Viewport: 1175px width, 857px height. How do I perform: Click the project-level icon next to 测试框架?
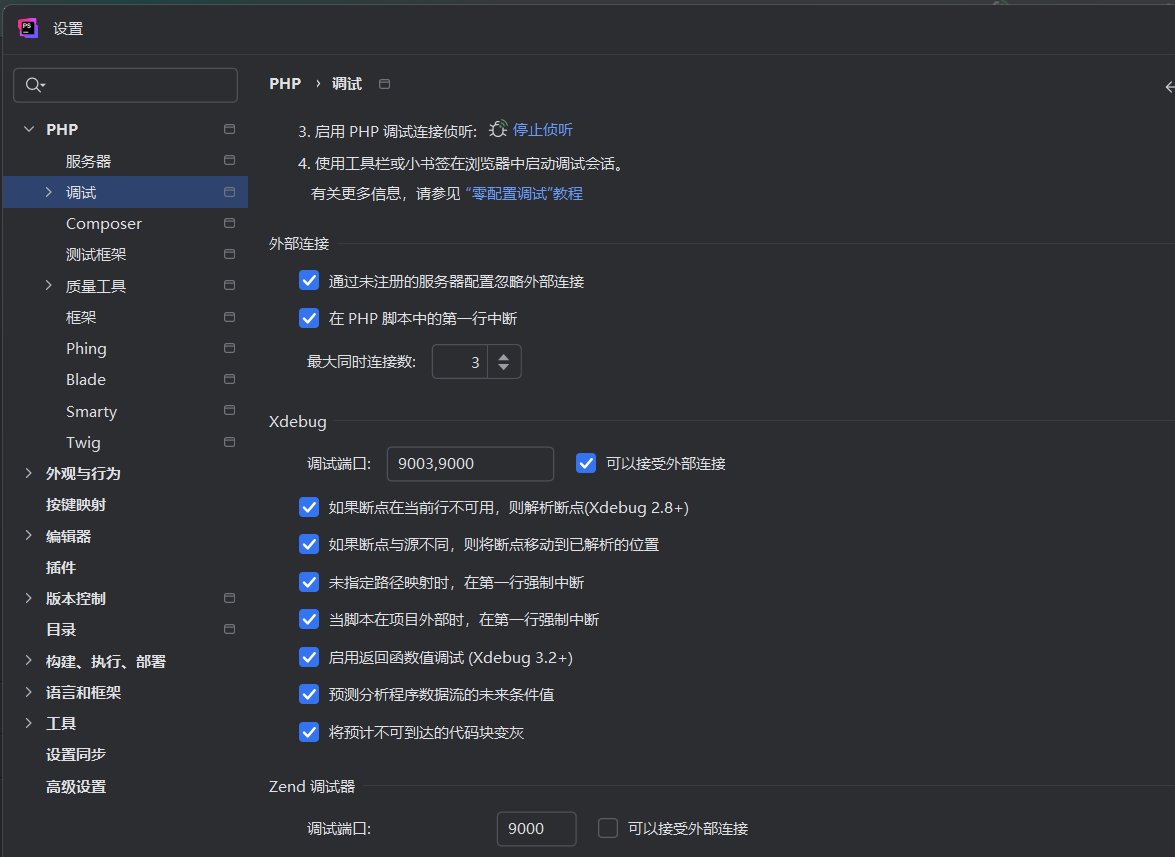pyautogui.click(x=229, y=255)
